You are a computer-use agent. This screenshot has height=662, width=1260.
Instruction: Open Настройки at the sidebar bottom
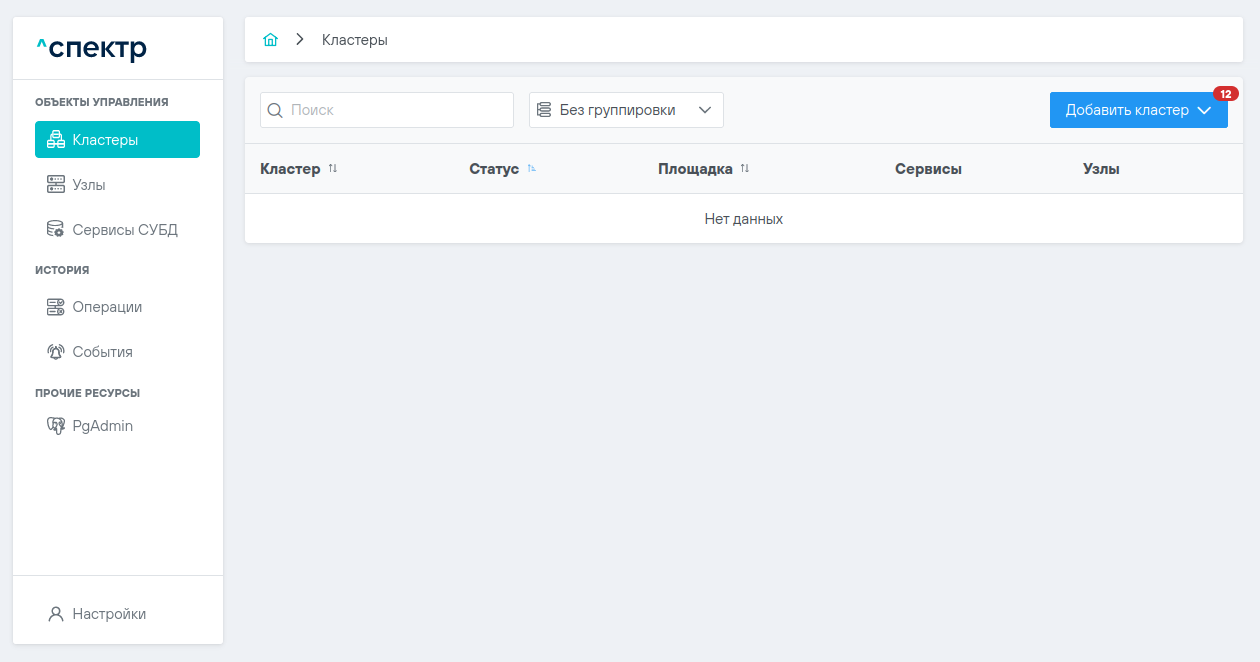click(108, 614)
